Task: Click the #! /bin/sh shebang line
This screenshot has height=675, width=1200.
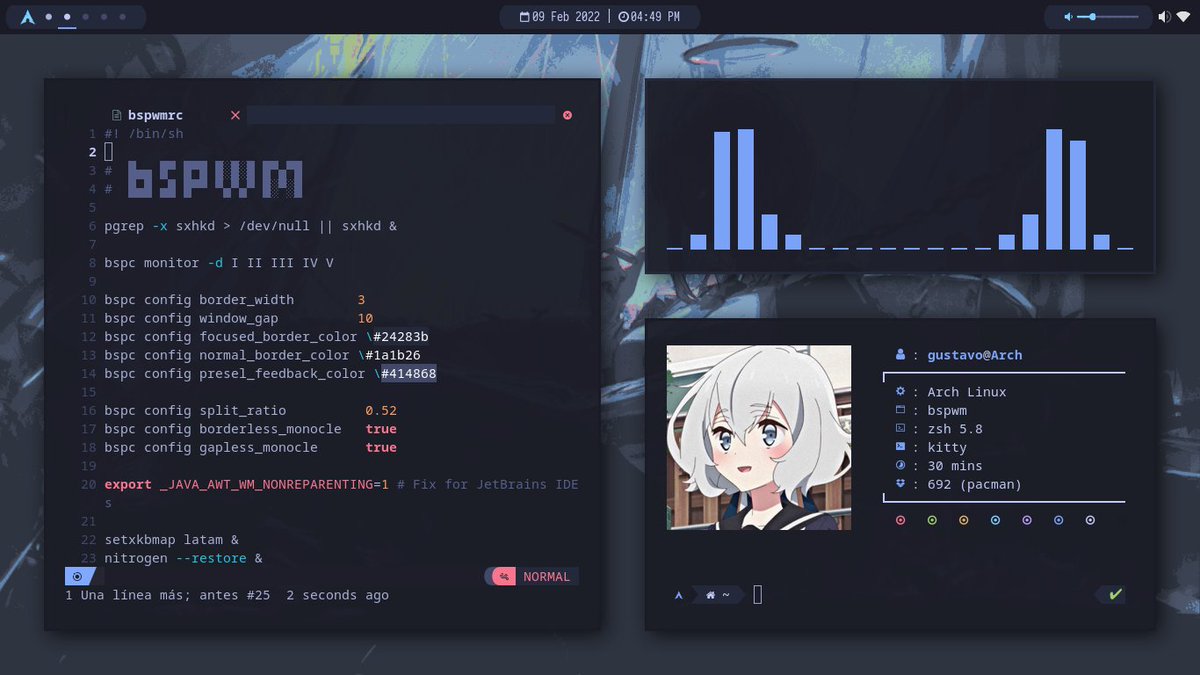Action: [x=144, y=133]
